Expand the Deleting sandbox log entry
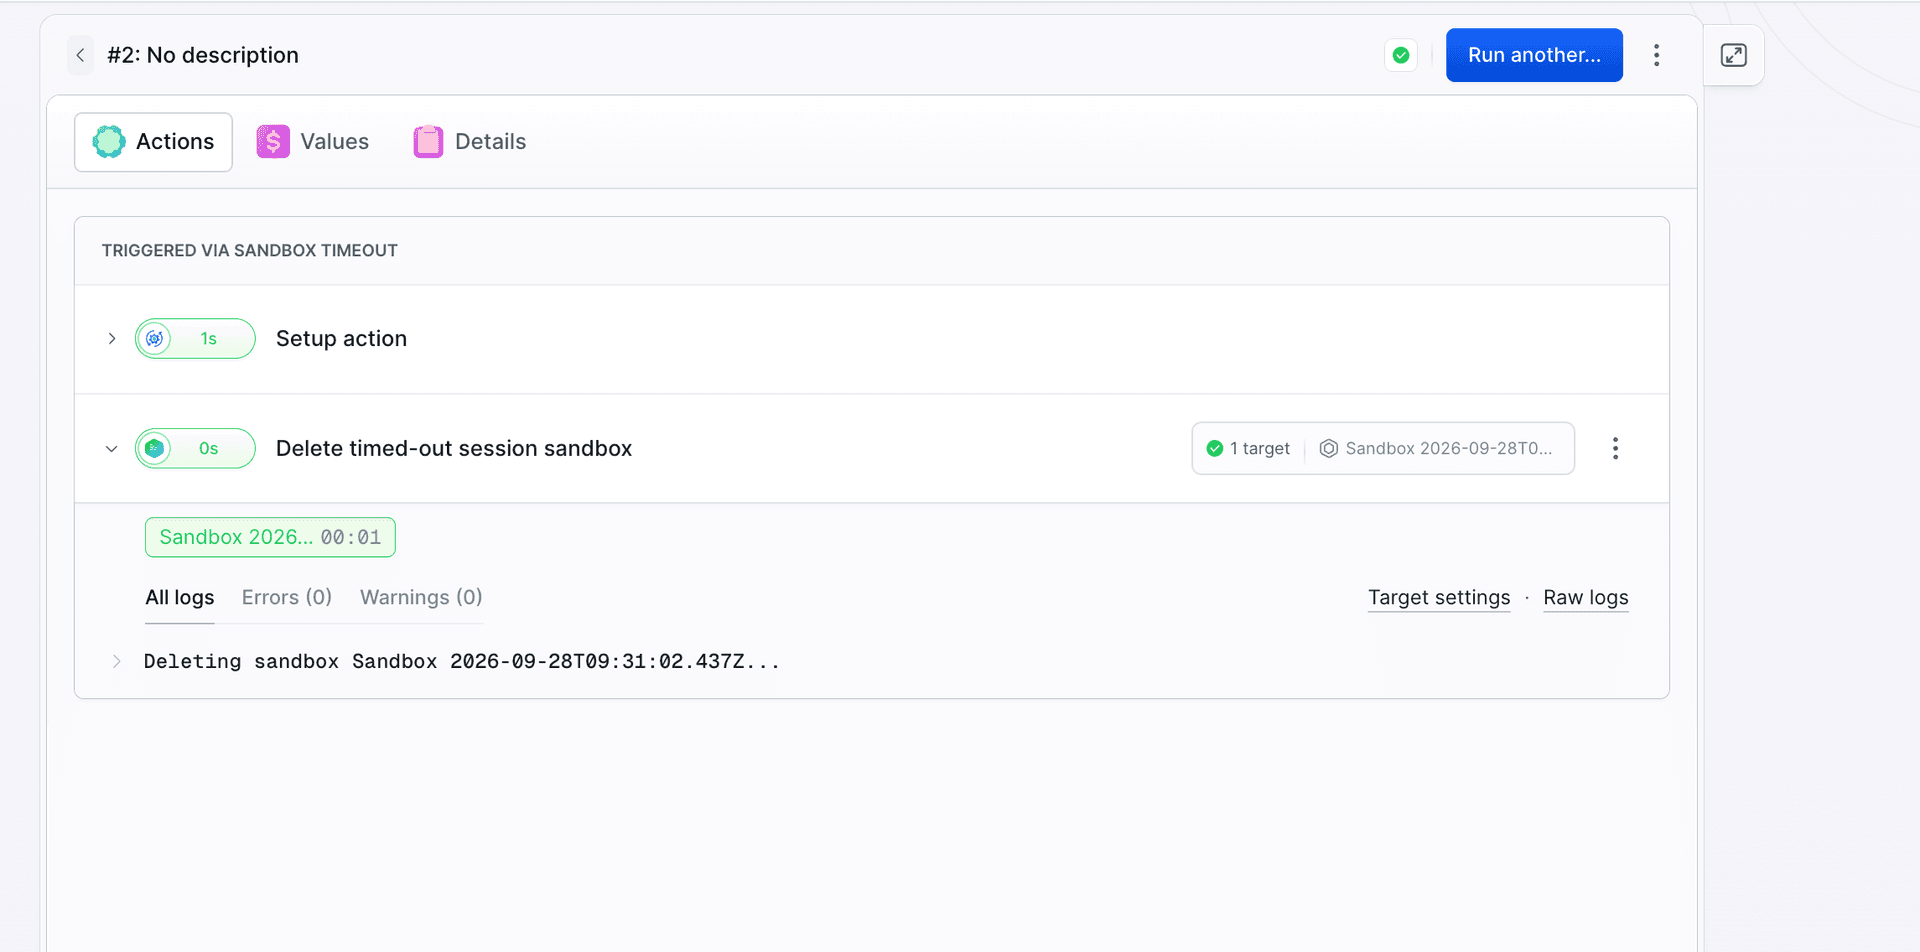1920x952 pixels. 117,662
